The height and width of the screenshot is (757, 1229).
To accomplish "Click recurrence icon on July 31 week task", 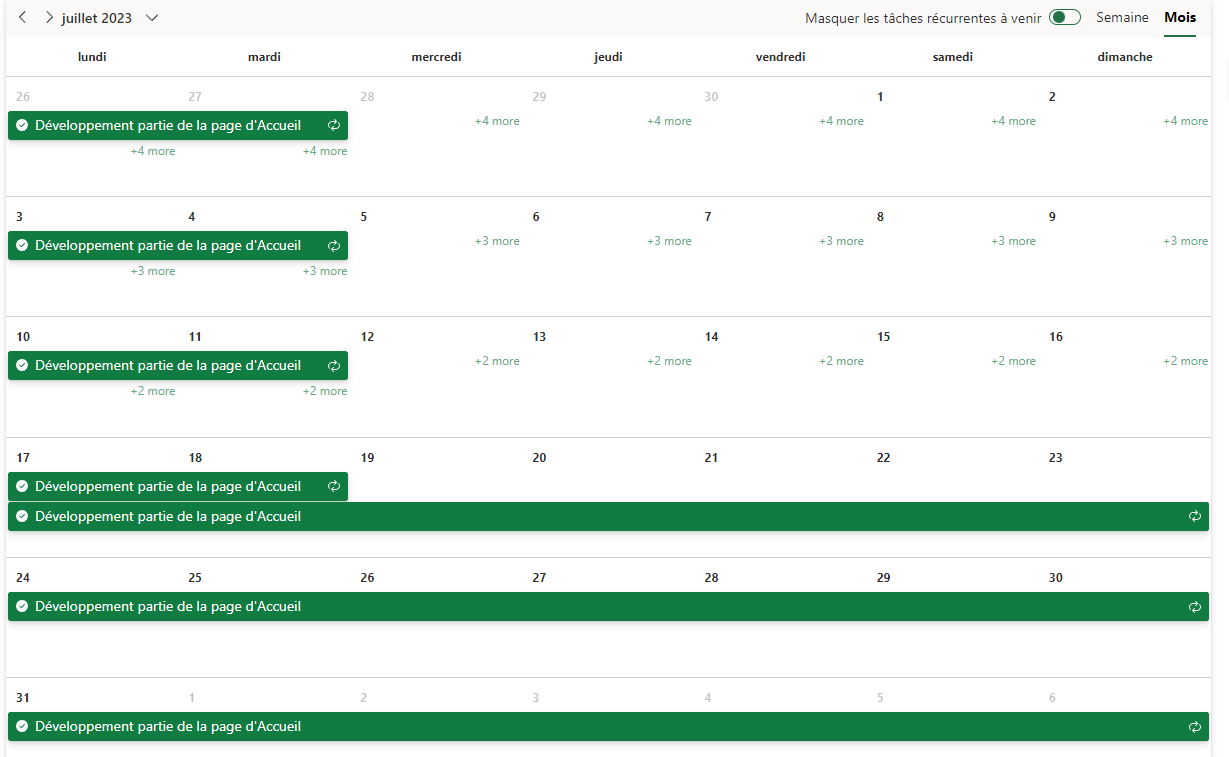I will 1194,727.
